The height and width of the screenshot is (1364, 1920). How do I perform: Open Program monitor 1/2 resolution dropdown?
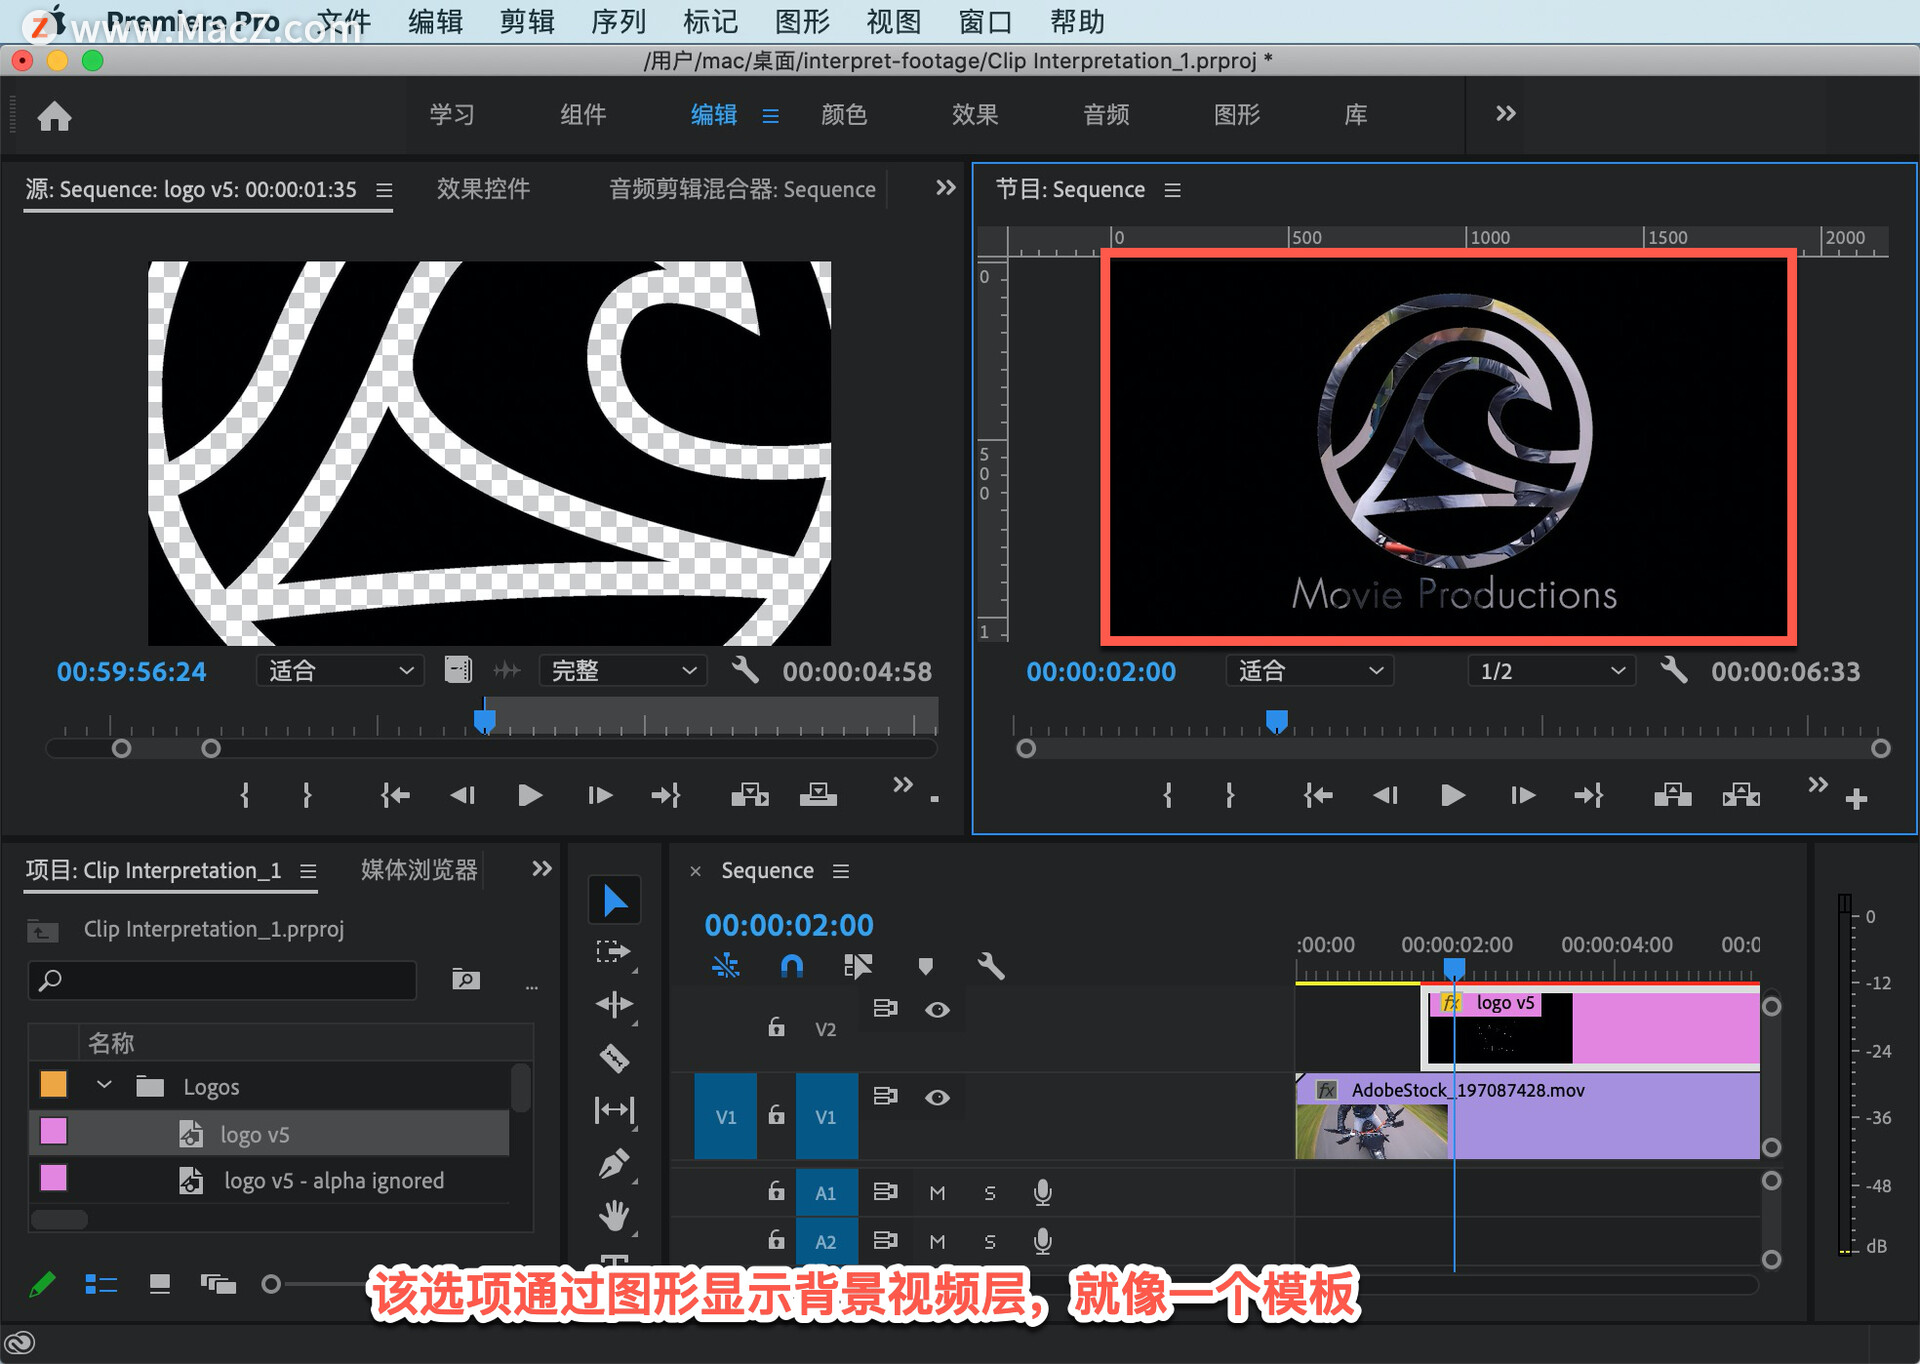point(1551,671)
